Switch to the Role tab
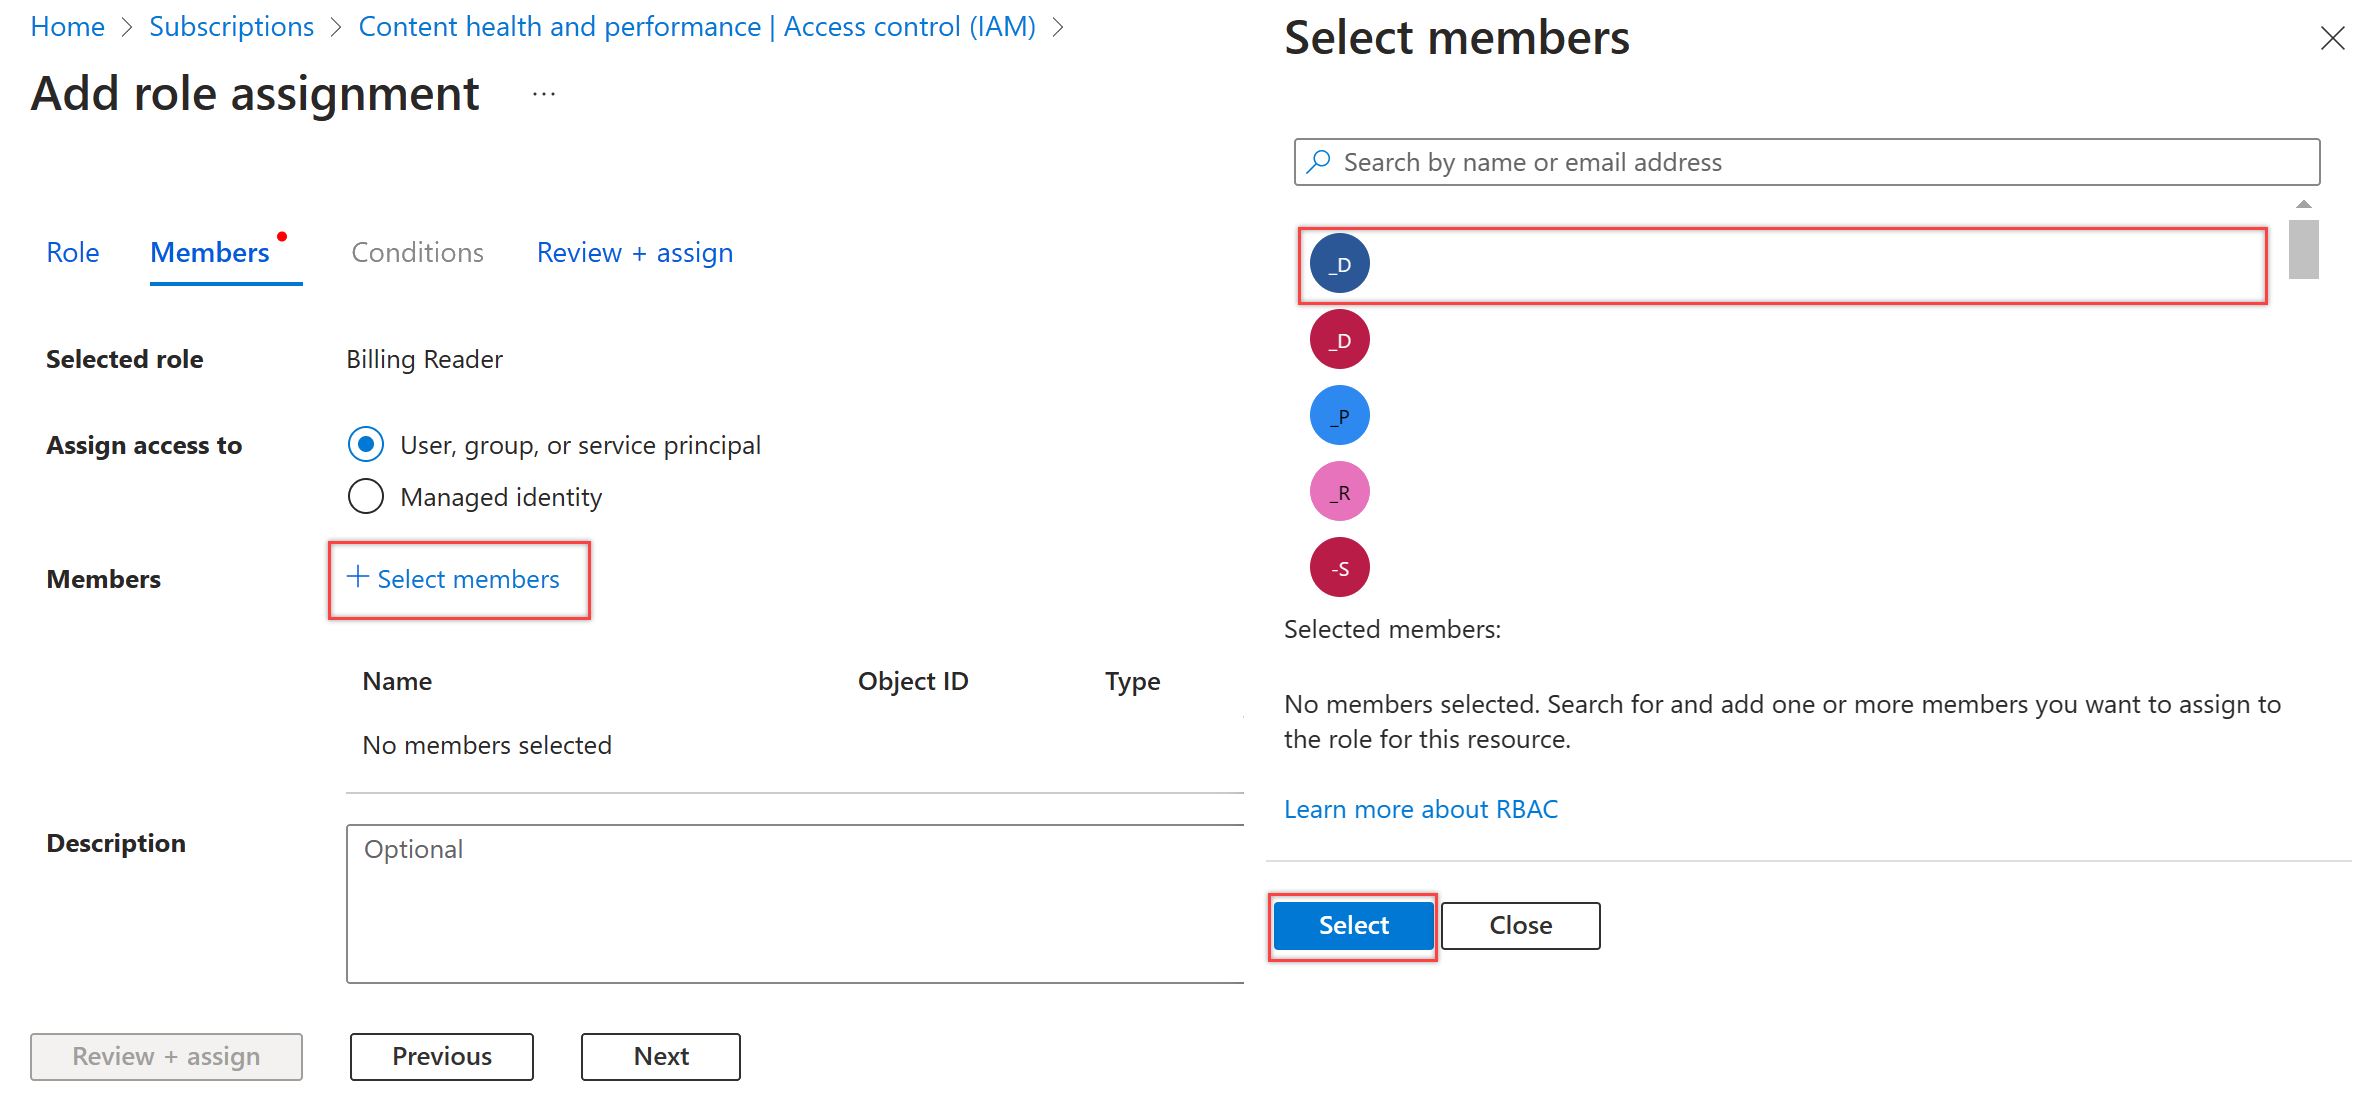2357x1115 pixels. coord(71,252)
